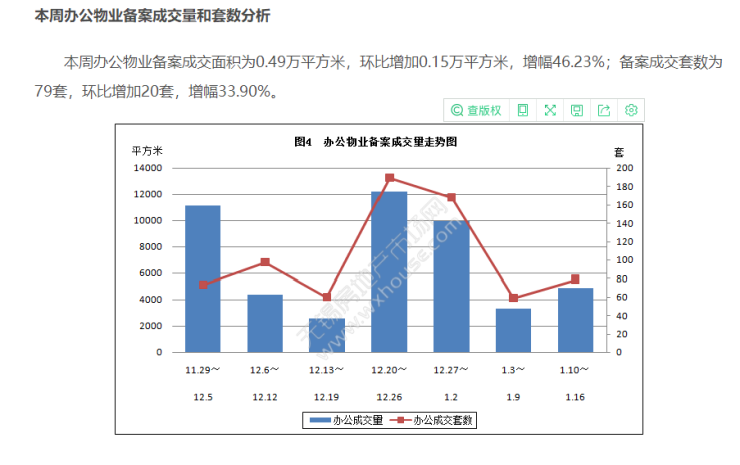
Task: Click the red line marker at 12.6~12.12
Action: click(265, 262)
